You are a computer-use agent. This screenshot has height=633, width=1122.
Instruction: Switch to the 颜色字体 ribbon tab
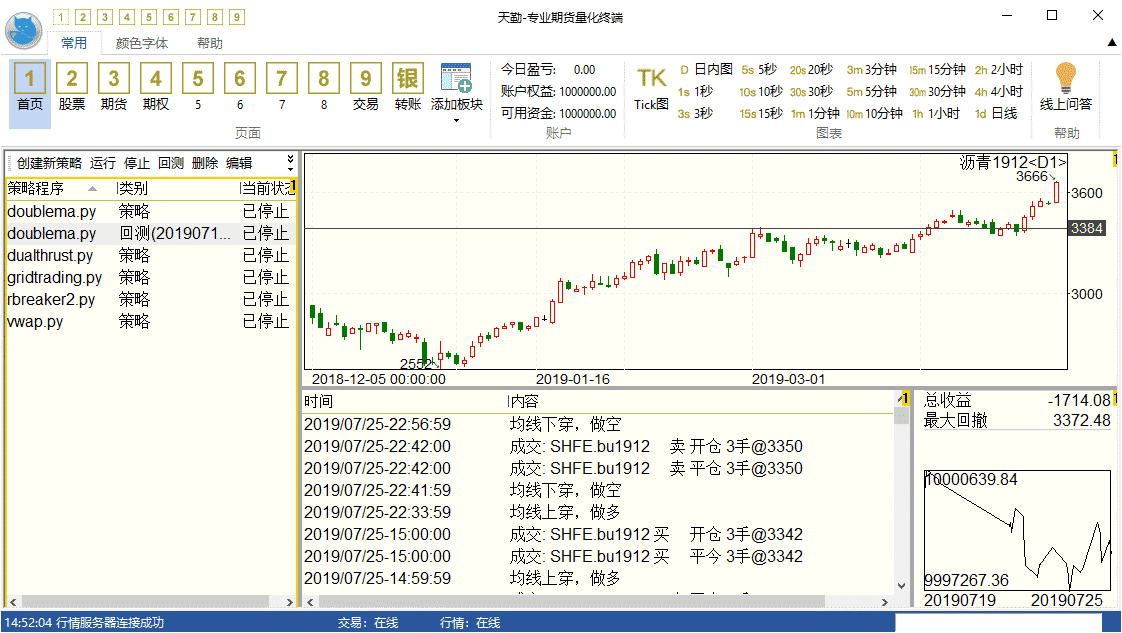142,43
